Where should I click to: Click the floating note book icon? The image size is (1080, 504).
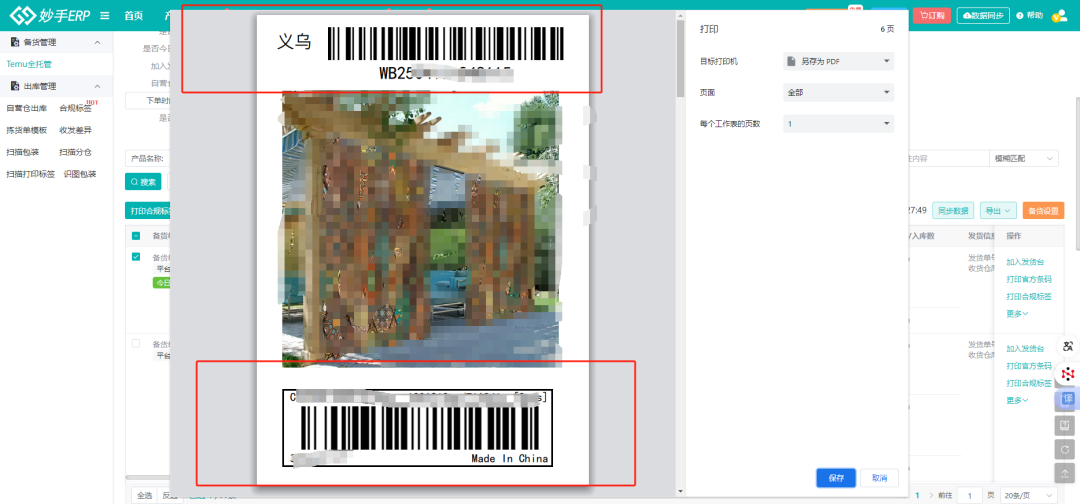tap(1065, 426)
